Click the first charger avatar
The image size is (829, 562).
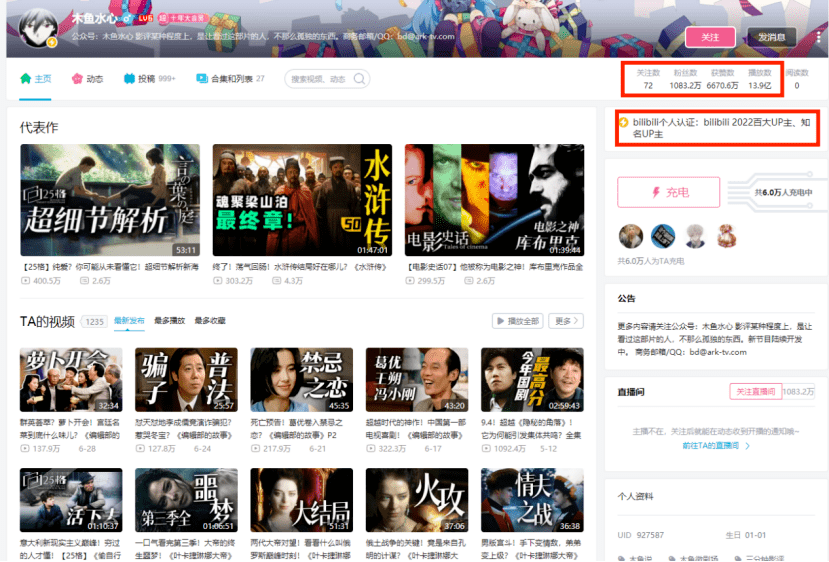tap(631, 236)
